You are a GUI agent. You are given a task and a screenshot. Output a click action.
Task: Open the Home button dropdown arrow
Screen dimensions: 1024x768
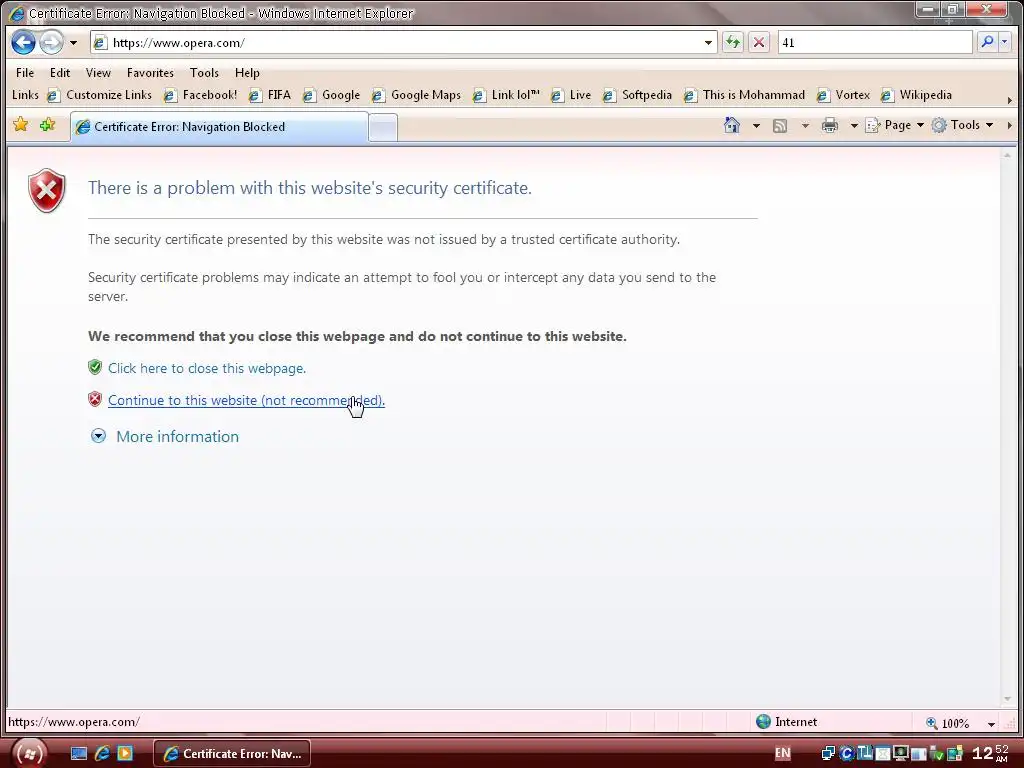click(x=756, y=125)
